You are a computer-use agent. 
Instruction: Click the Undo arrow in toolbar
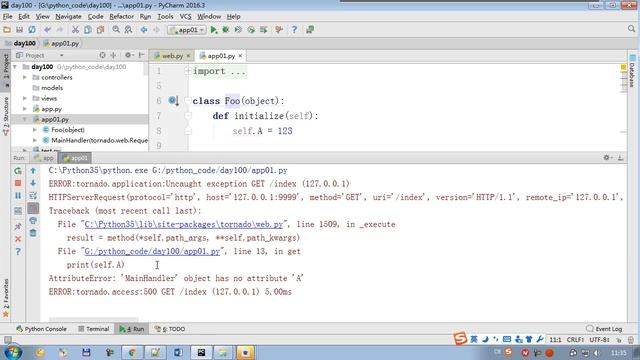tap(47, 30)
